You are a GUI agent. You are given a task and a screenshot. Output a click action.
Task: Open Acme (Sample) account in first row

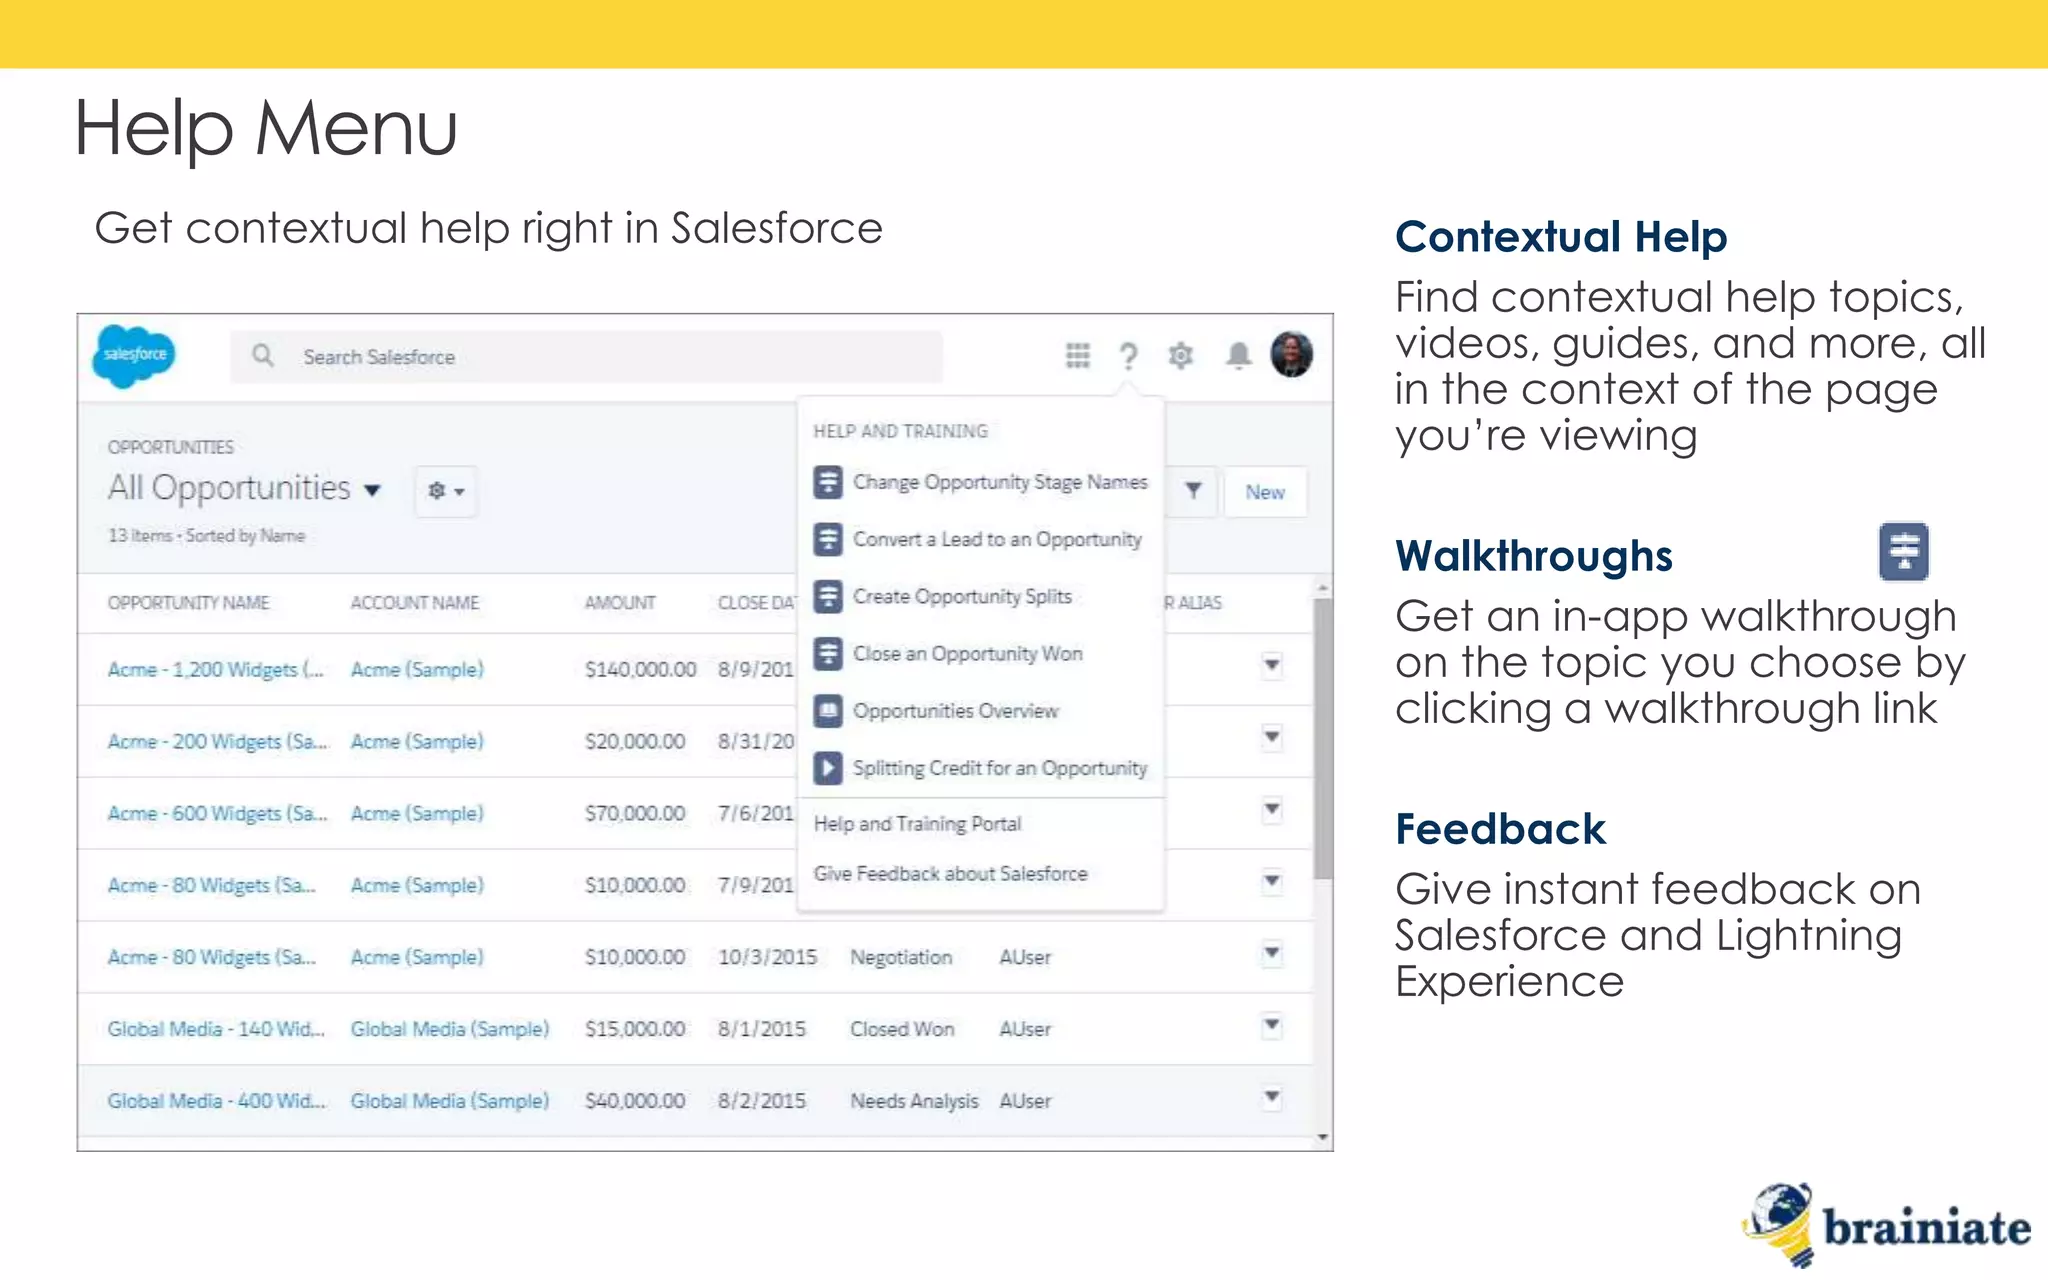[x=417, y=669]
